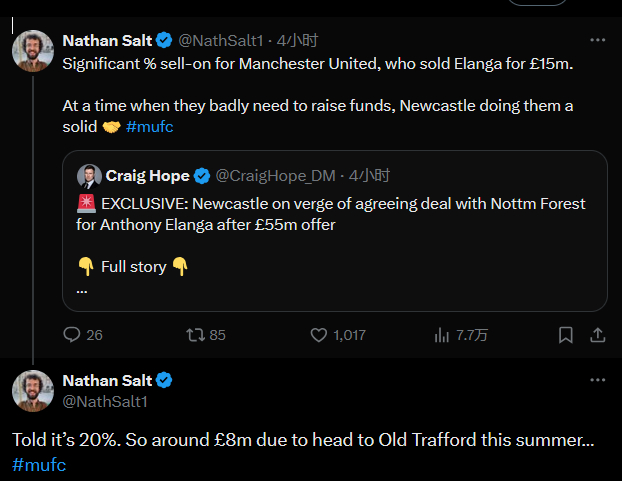Click the share upload icon
The image size is (622, 481).
tap(597, 335)
